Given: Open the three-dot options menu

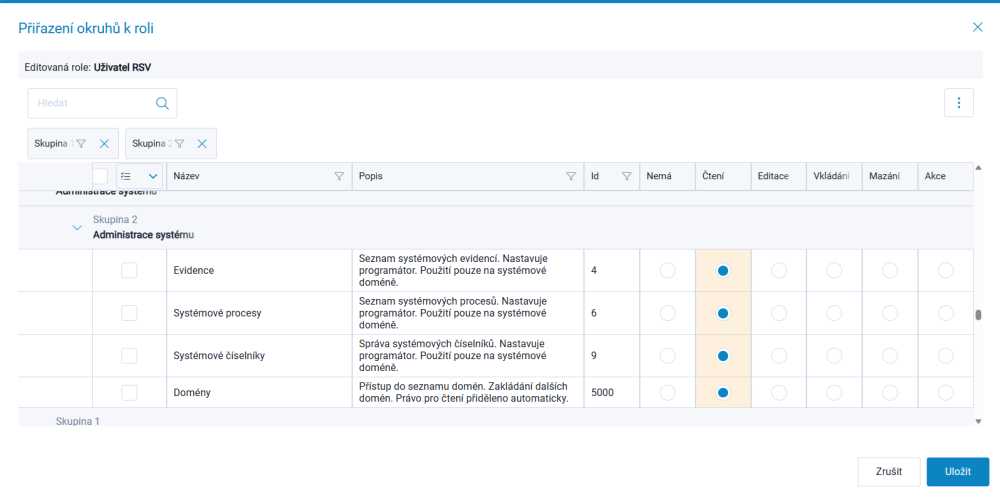Looking at the screenshot, I should point(959,103).
